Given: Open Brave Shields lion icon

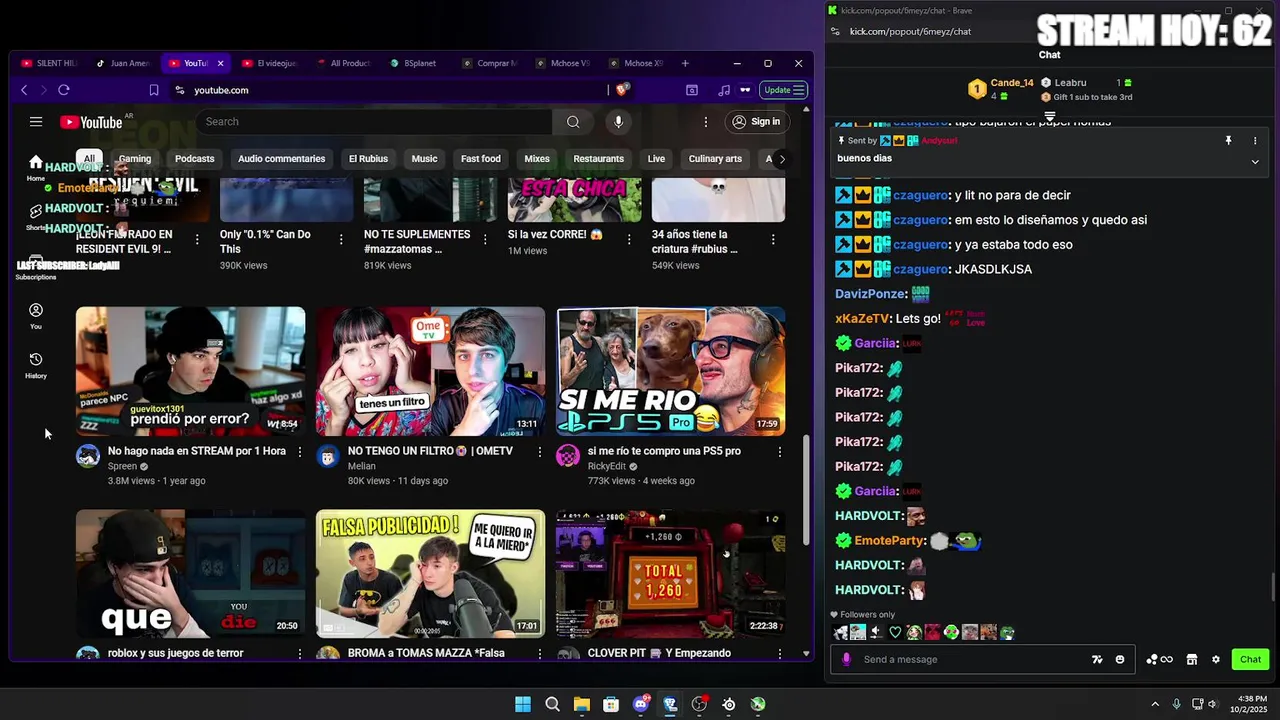Looking at the screenshot, I should click(x=622, y=90).
